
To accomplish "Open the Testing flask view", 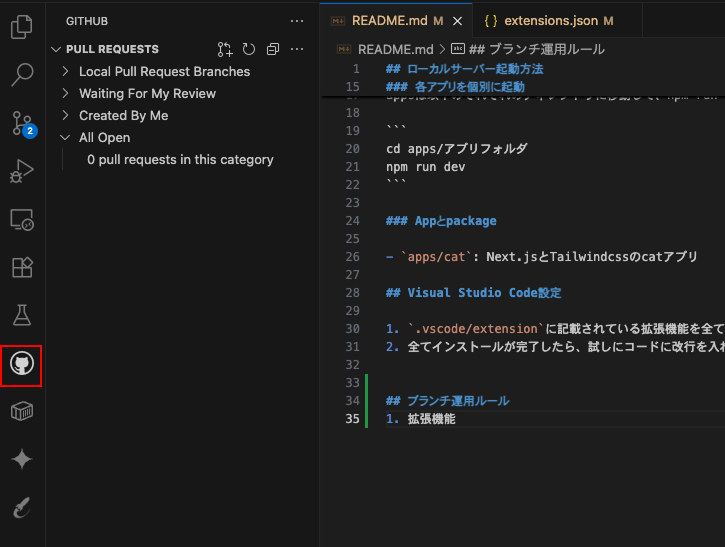I will click(22, 315).
